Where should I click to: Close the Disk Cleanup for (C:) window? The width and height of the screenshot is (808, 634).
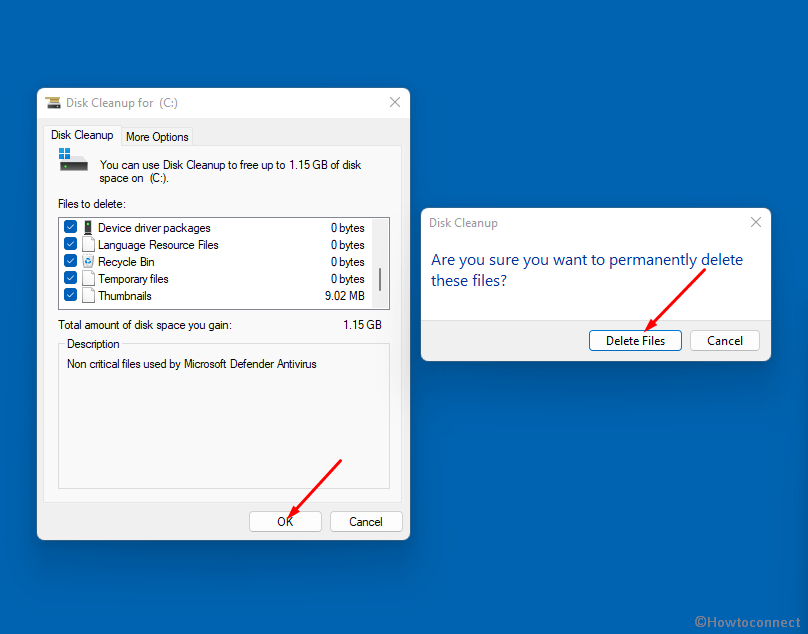coord(395,102)
